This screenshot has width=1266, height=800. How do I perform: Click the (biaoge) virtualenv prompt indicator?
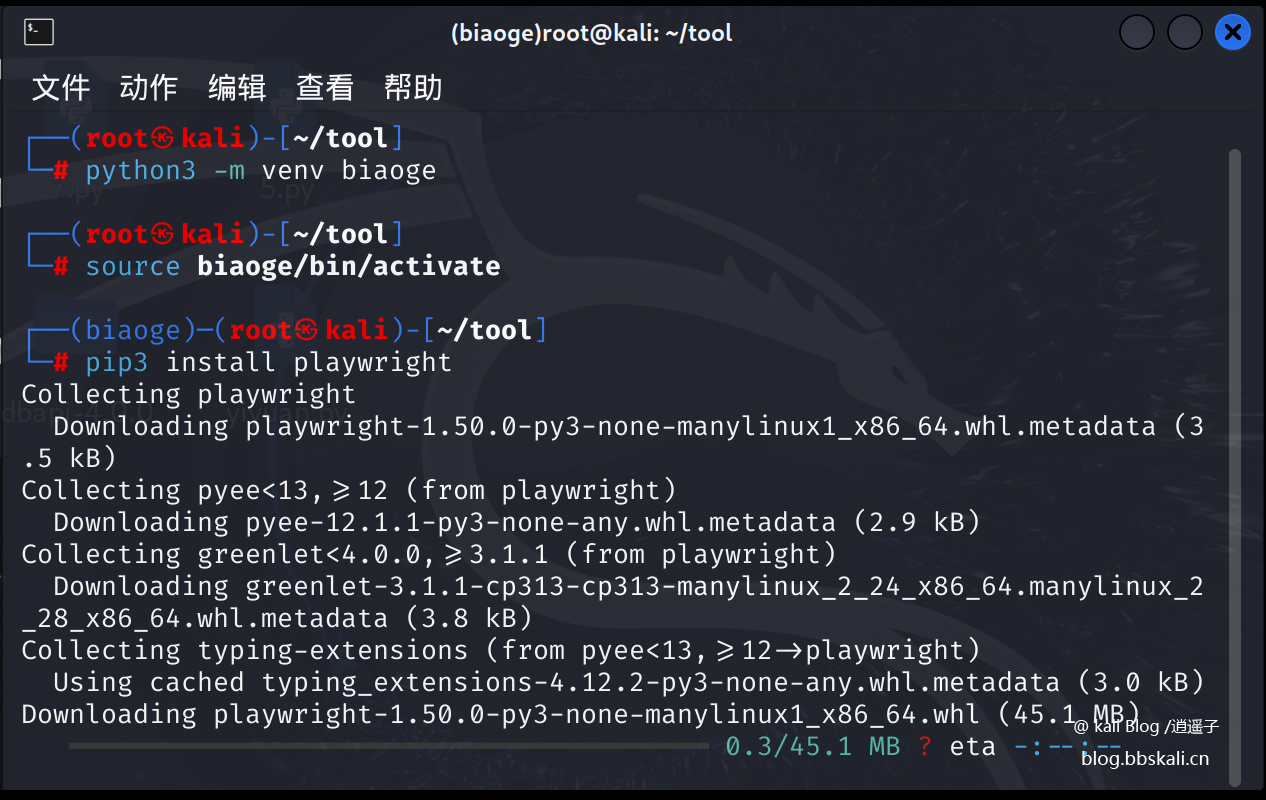(x=134, y=329)
